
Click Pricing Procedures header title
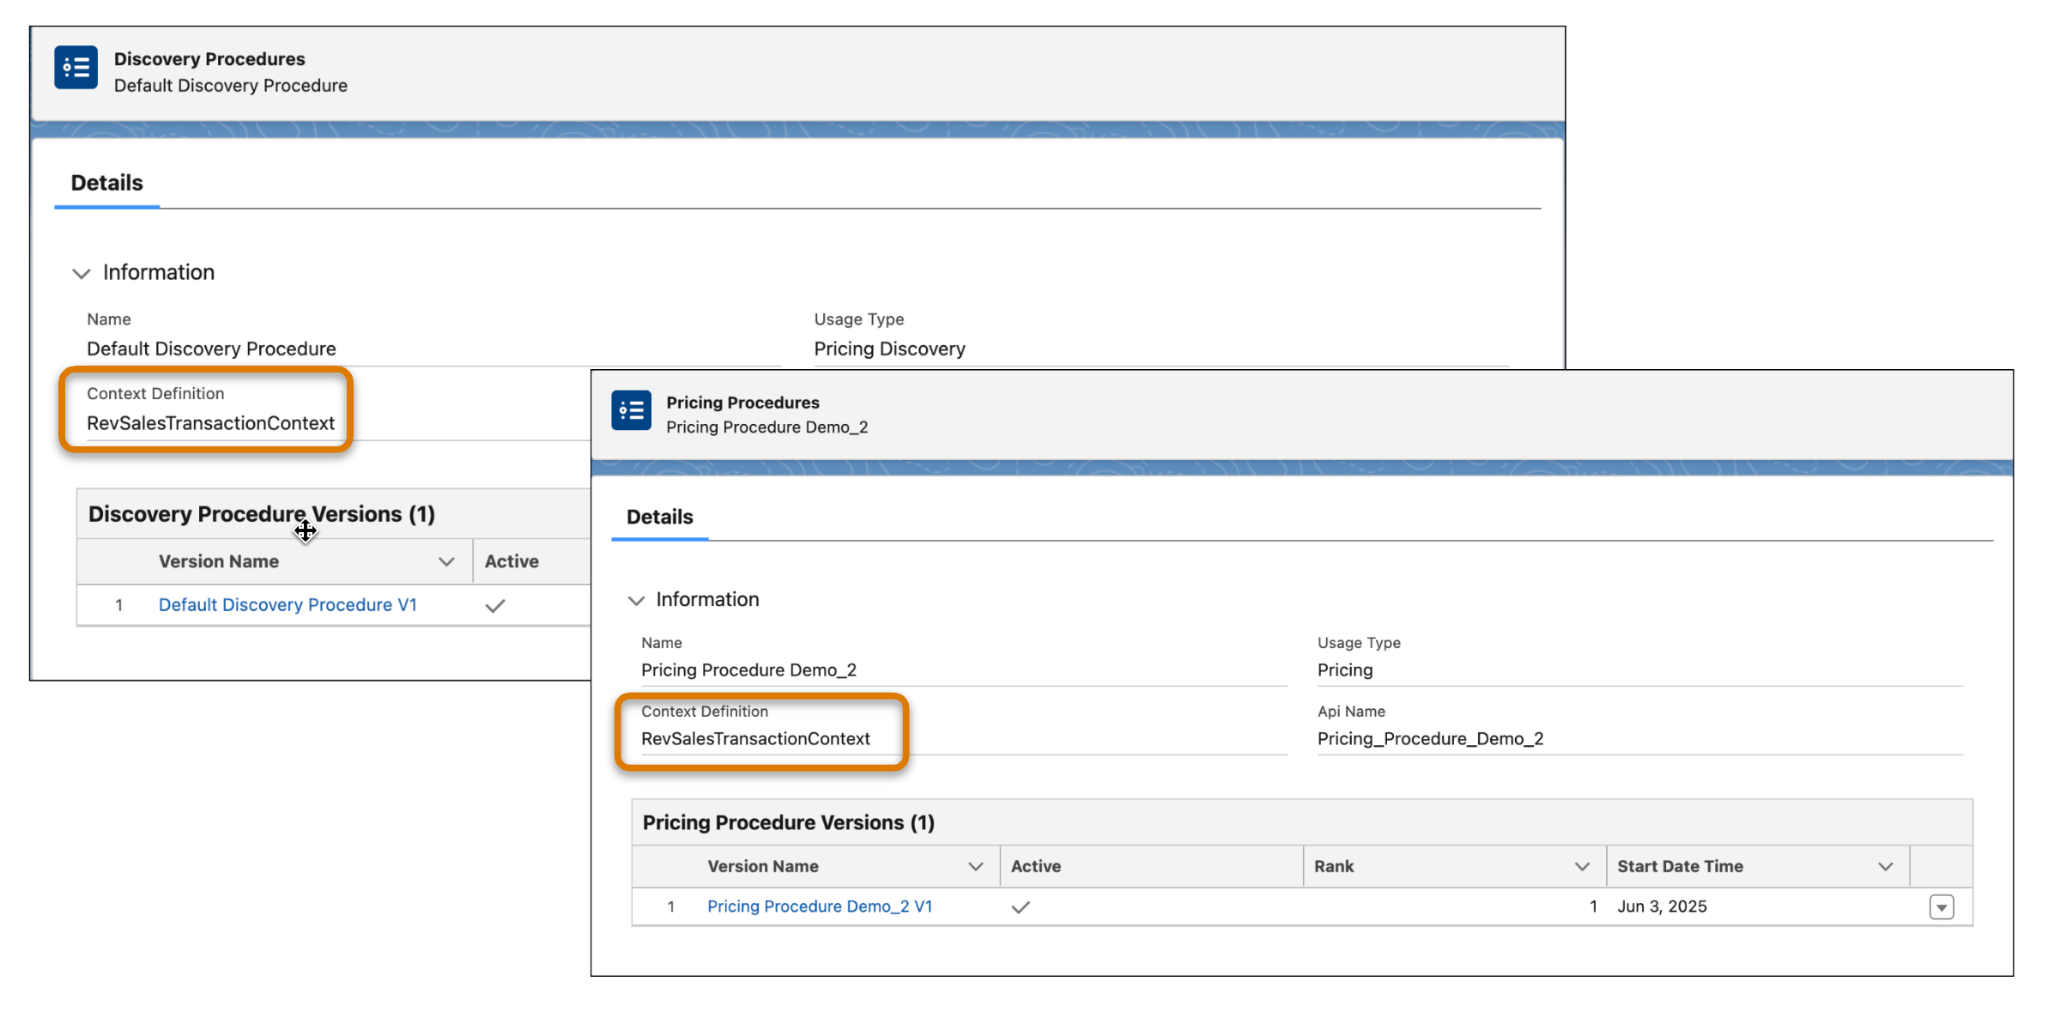coord(743,402)
